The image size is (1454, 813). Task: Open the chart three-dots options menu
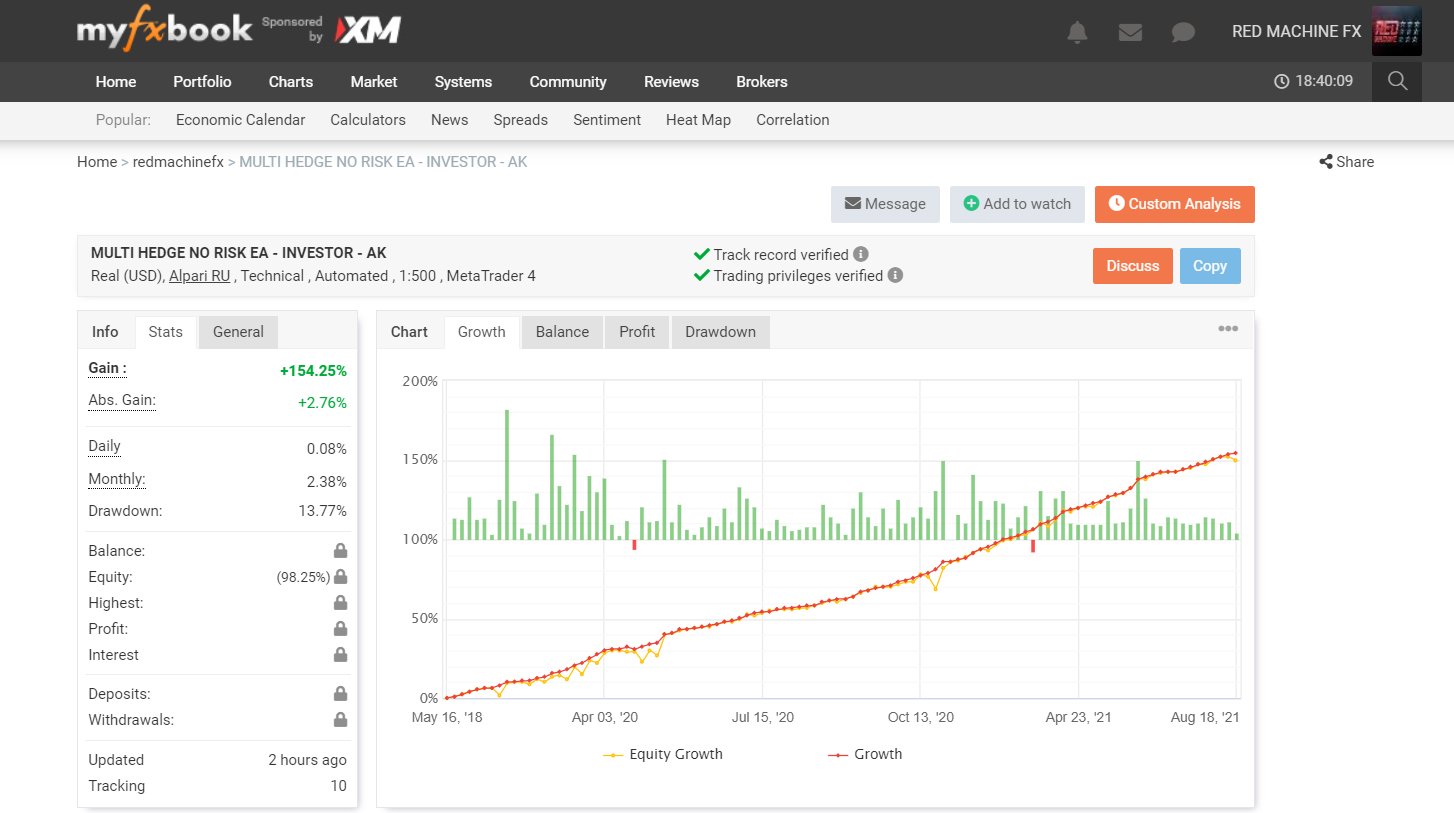pyautogui.click(x=1228, y=329)
